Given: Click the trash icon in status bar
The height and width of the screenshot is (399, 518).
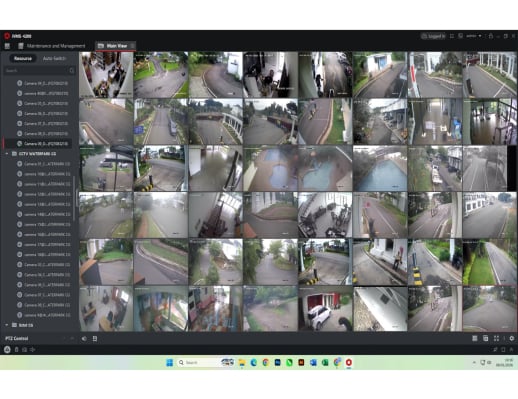Looking at the screenshot, I should 16,350.
